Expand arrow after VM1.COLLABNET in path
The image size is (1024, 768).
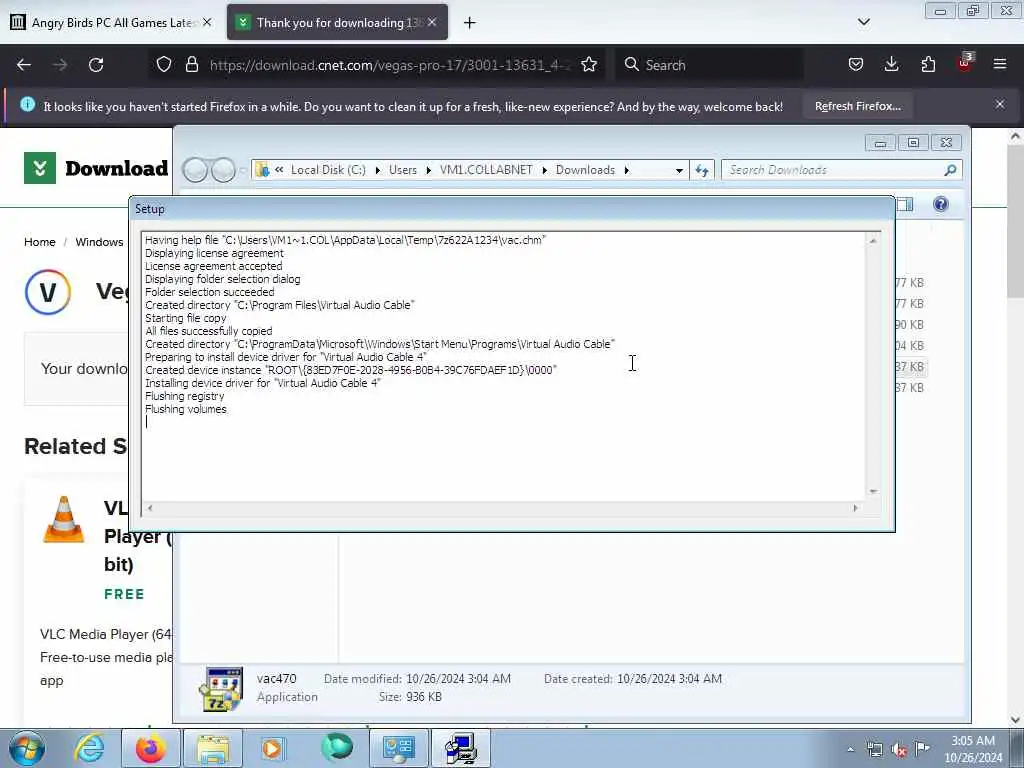point(545,170)
